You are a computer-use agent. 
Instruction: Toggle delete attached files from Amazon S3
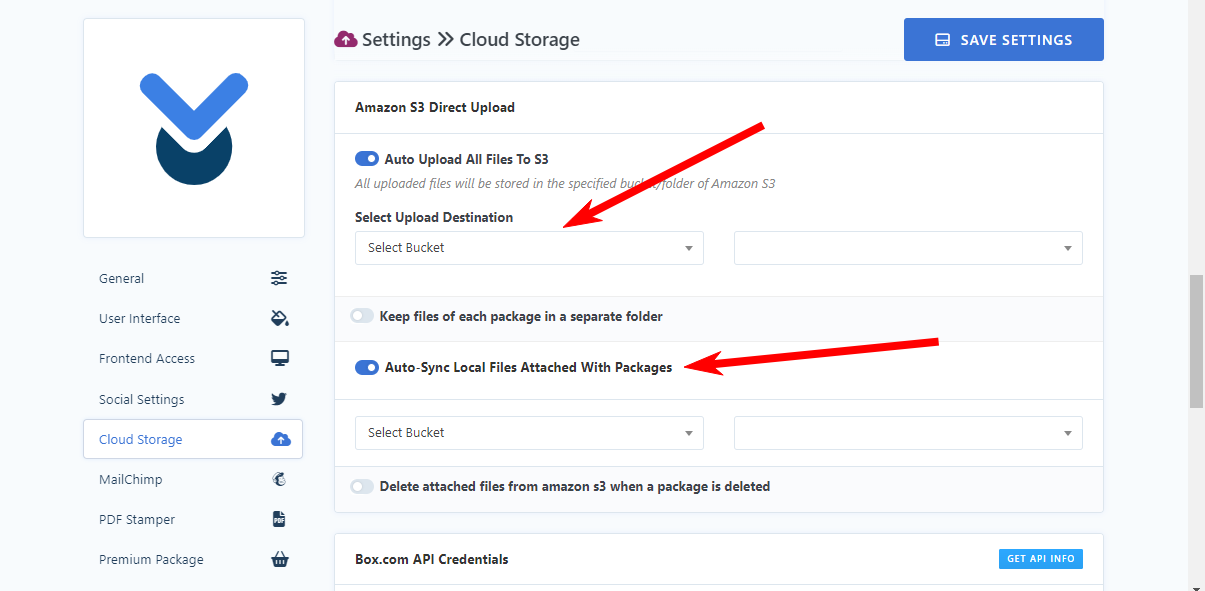pyautogui.click(x=362, y=487)
